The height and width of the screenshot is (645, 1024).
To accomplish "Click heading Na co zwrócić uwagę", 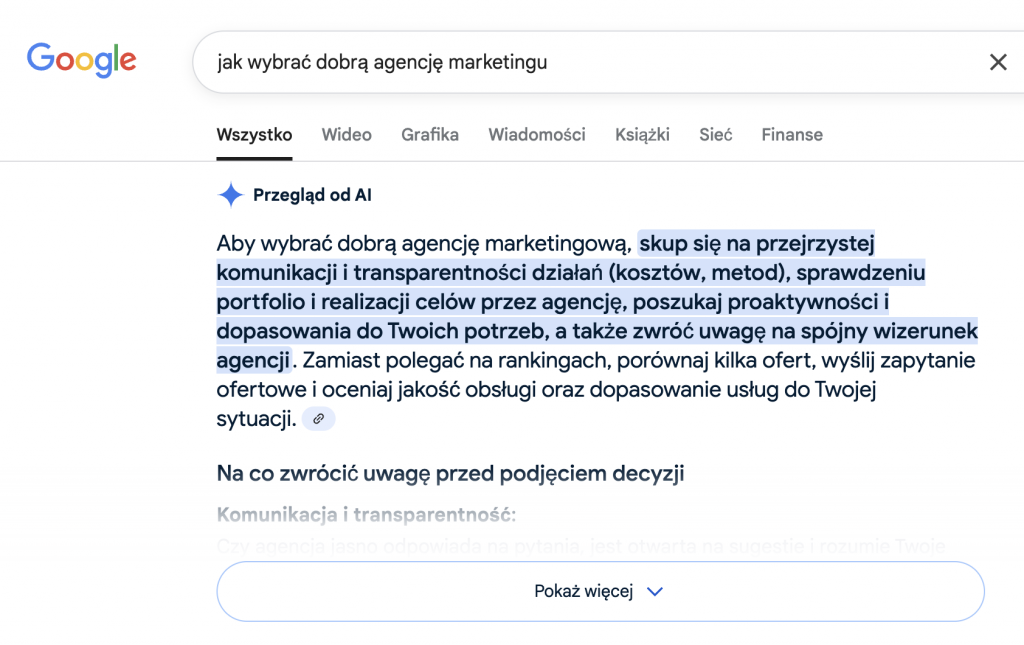I will (x=450, y=473).
